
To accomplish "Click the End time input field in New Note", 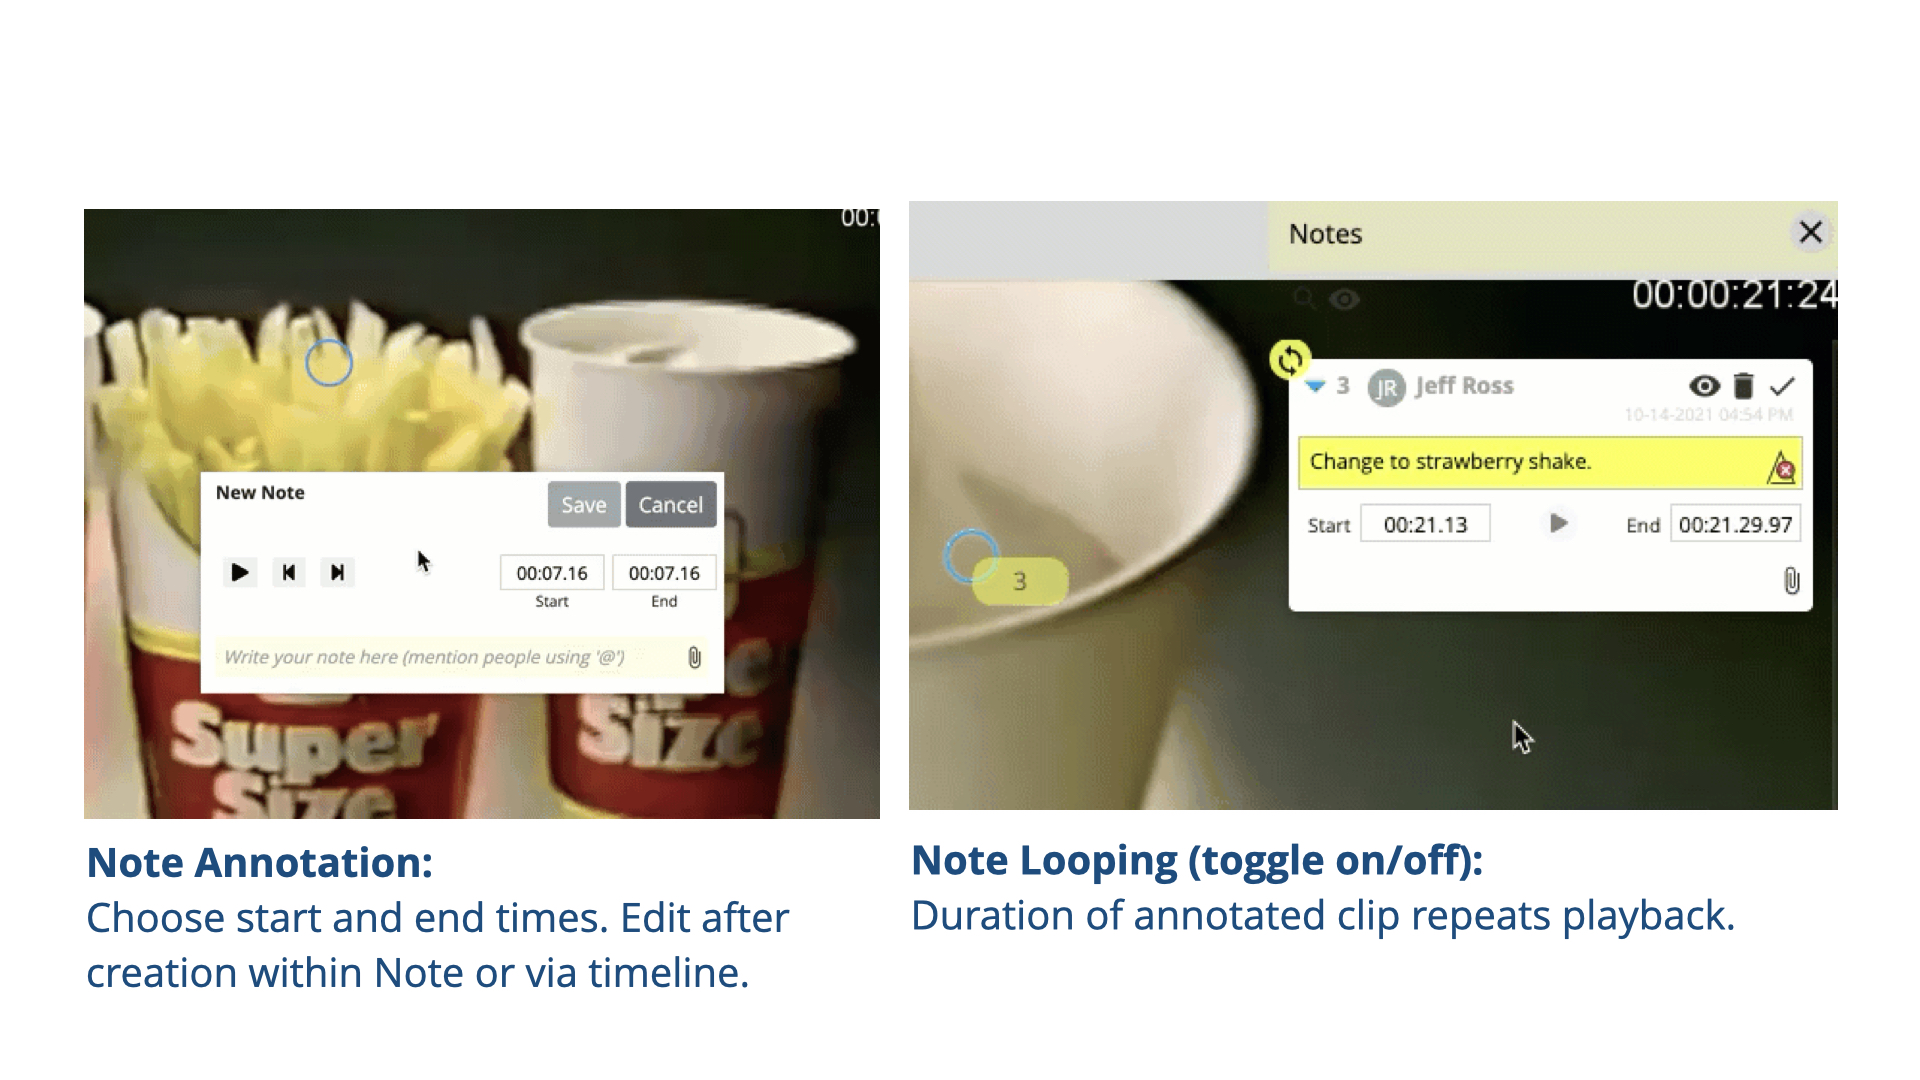I will (x=661, y=574).
